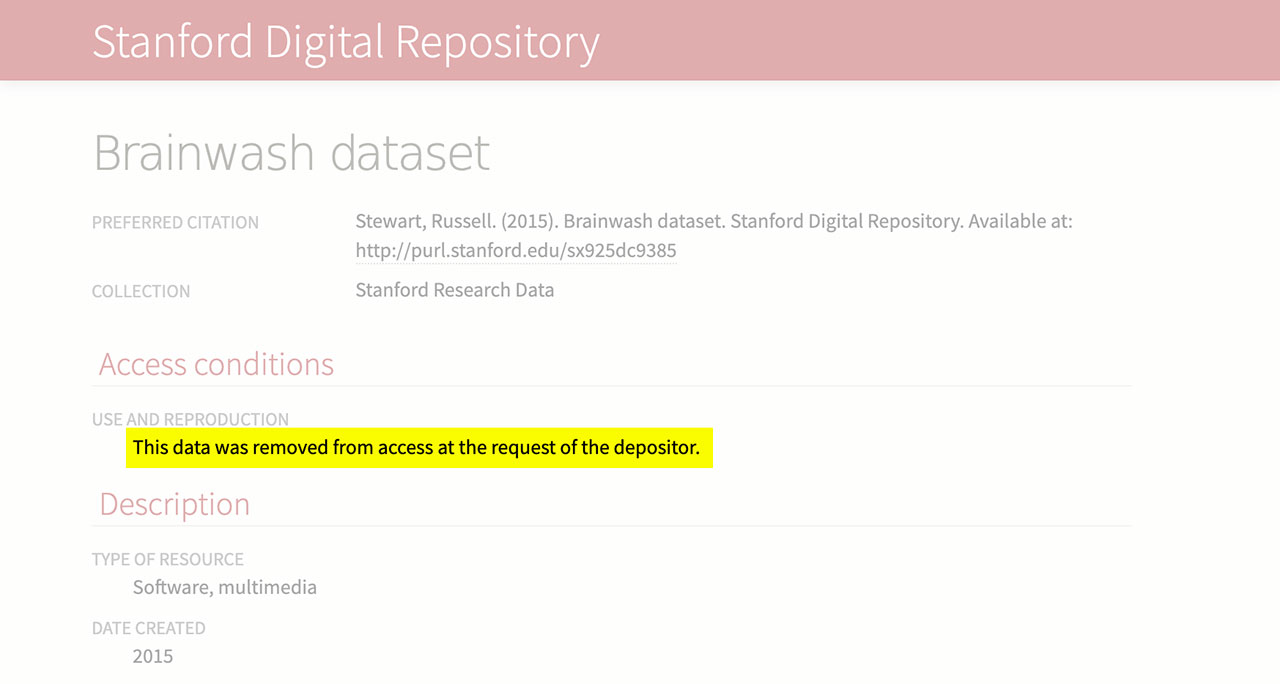The width and height of the screenshot is (1280, 684).
Task: Click the Description section heading
Action: 174,504
